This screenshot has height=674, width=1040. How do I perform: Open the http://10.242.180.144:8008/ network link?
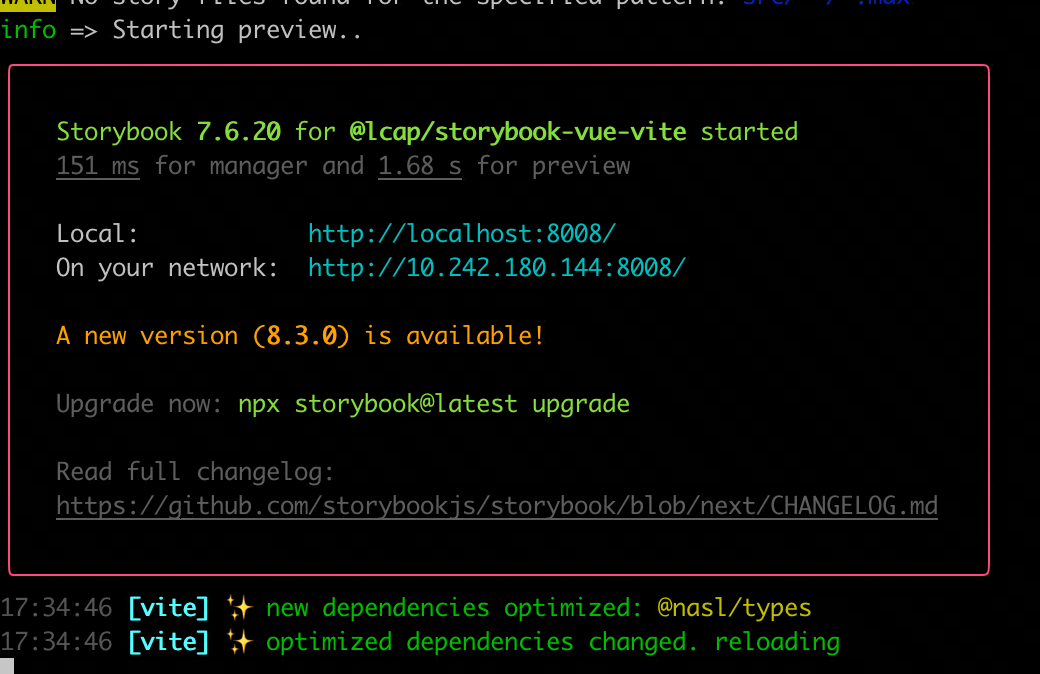(x=497, y=267)
